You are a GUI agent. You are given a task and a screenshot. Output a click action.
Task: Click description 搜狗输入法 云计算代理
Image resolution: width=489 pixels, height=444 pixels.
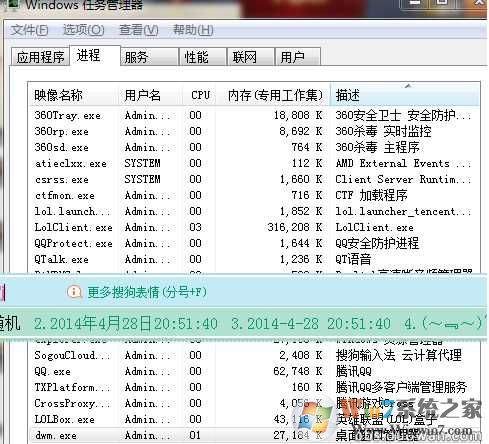coord(399,355)
